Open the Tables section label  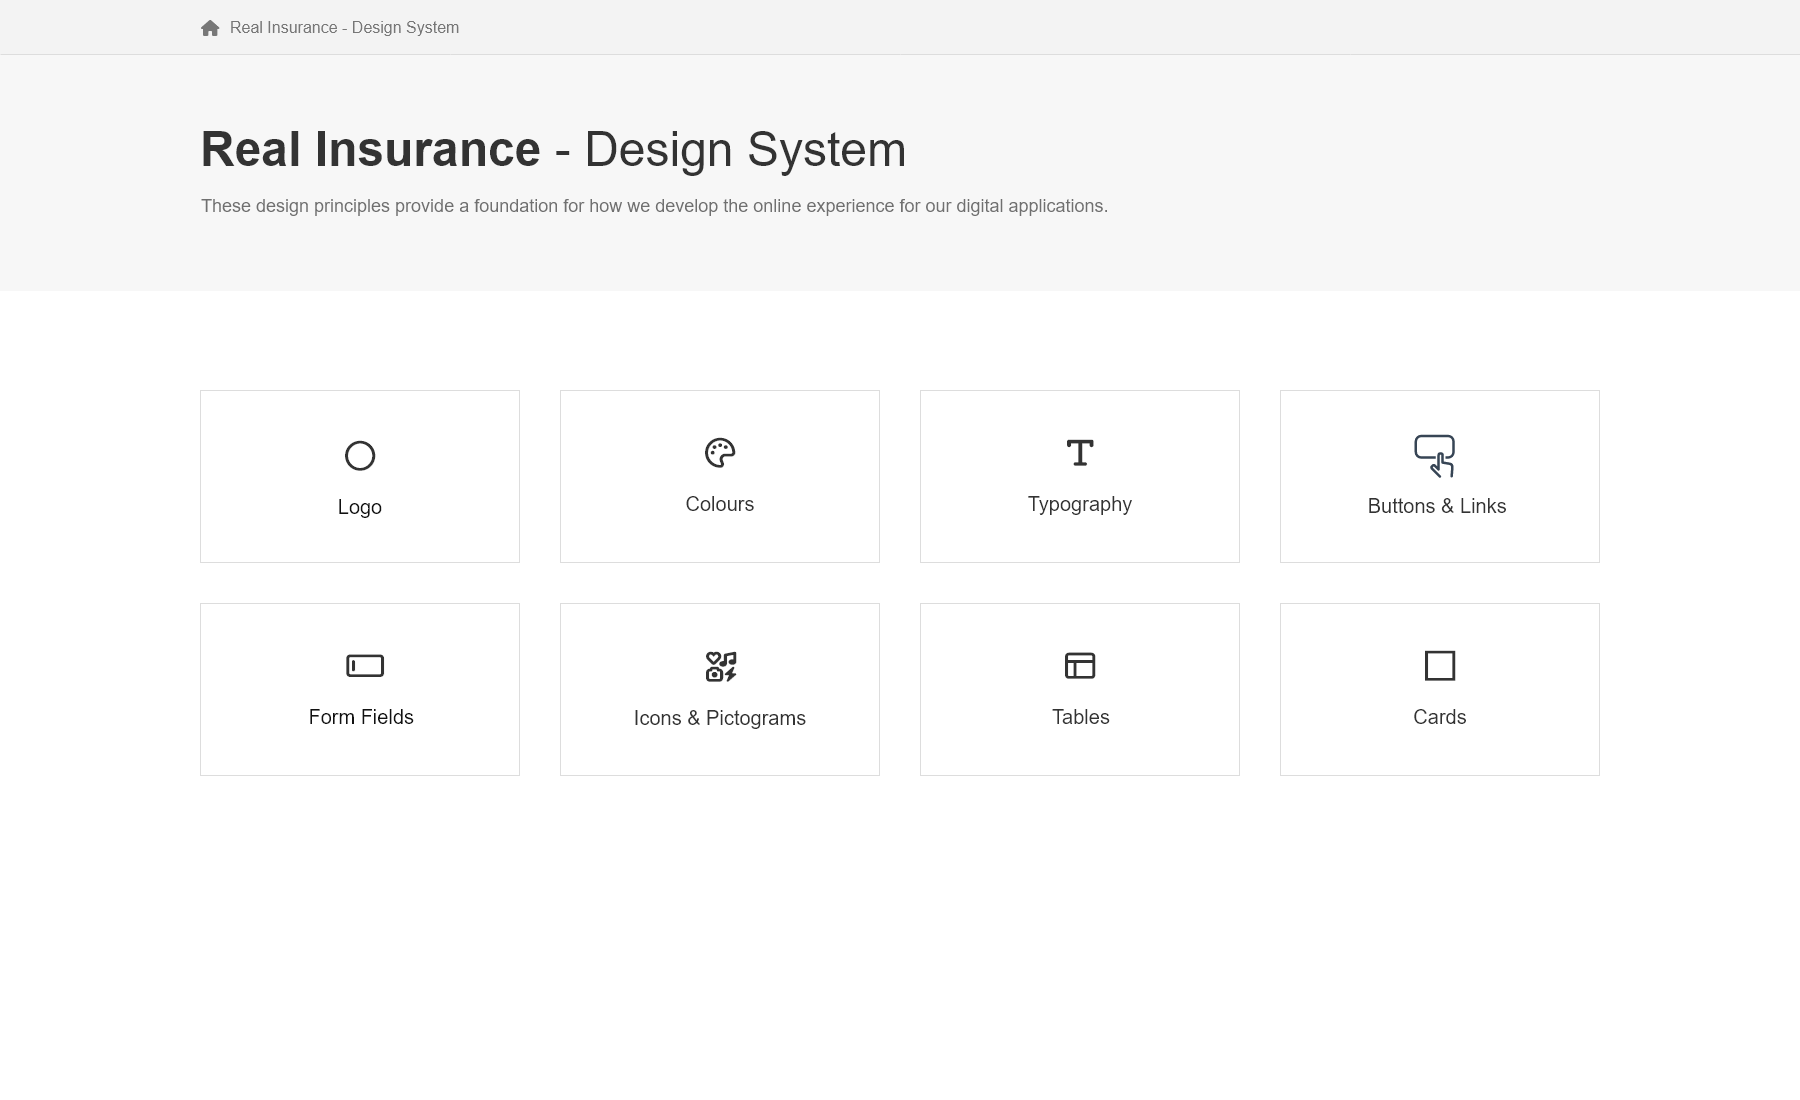click(1081, 717)
